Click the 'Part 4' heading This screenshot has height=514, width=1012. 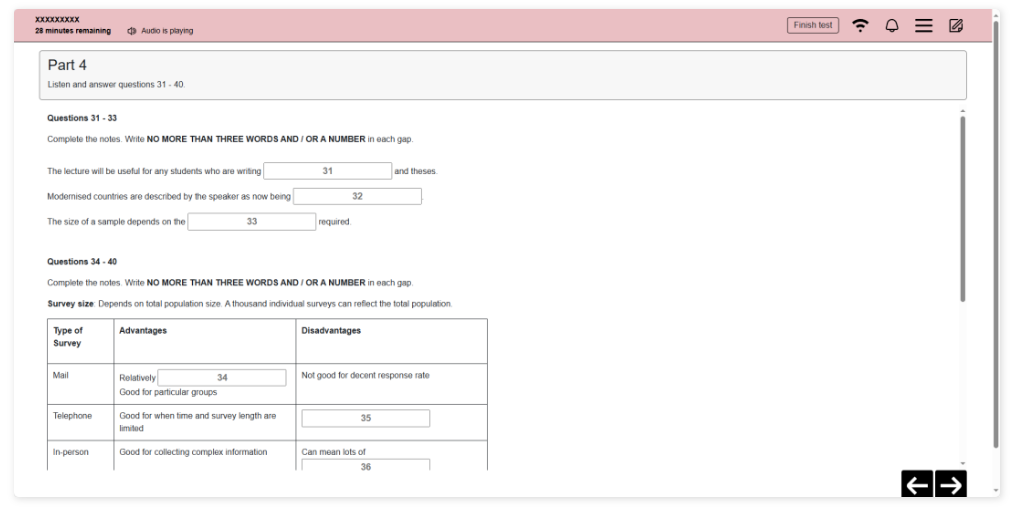67,65
